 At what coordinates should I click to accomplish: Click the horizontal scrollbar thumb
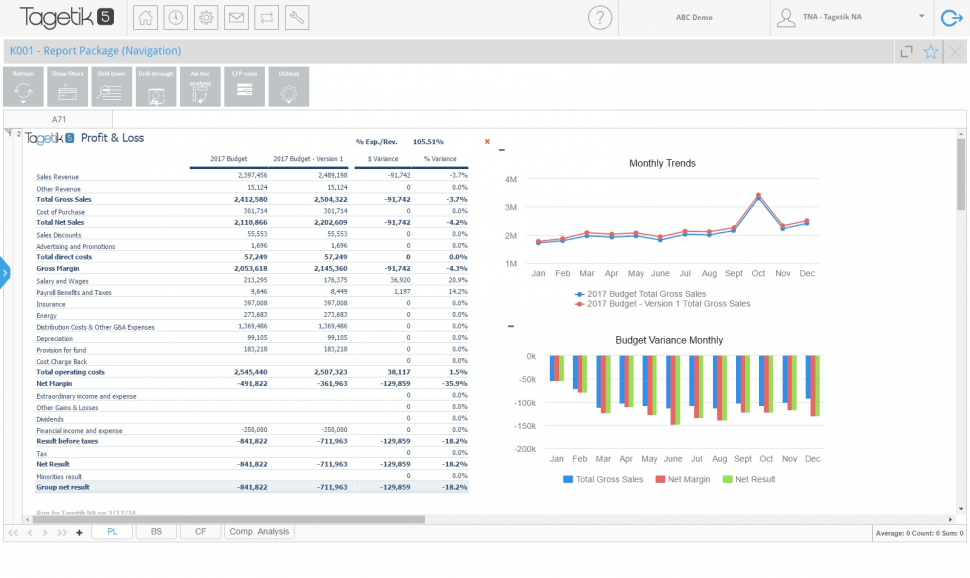coord(229,519)
